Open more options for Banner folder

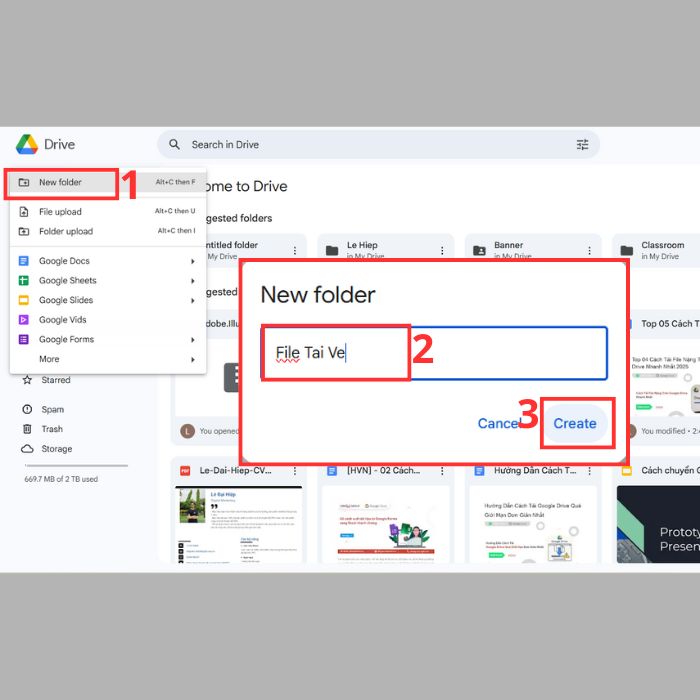[x=589, y=250]
